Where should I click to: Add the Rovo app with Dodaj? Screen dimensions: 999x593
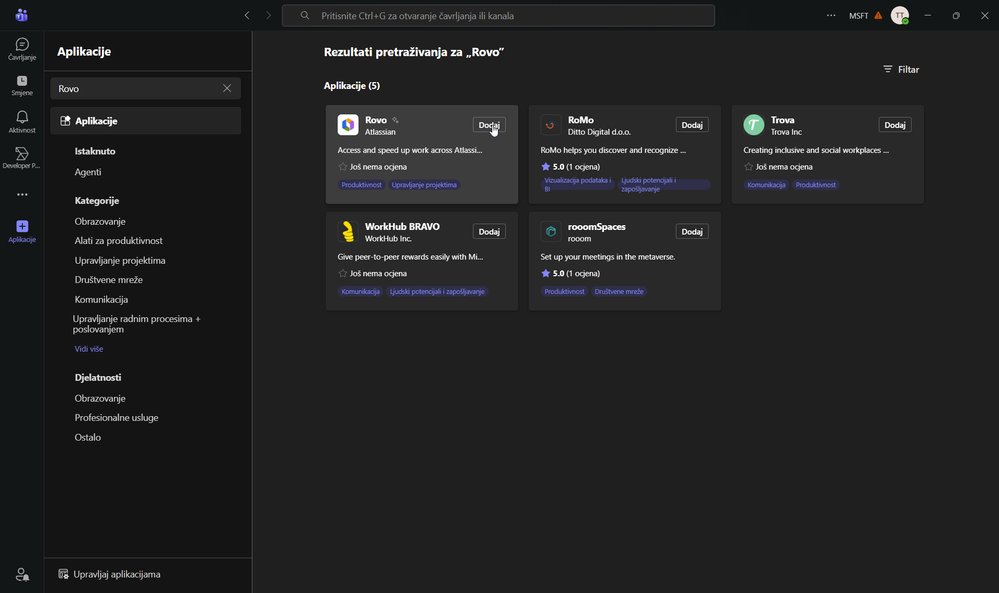[489, 125]
